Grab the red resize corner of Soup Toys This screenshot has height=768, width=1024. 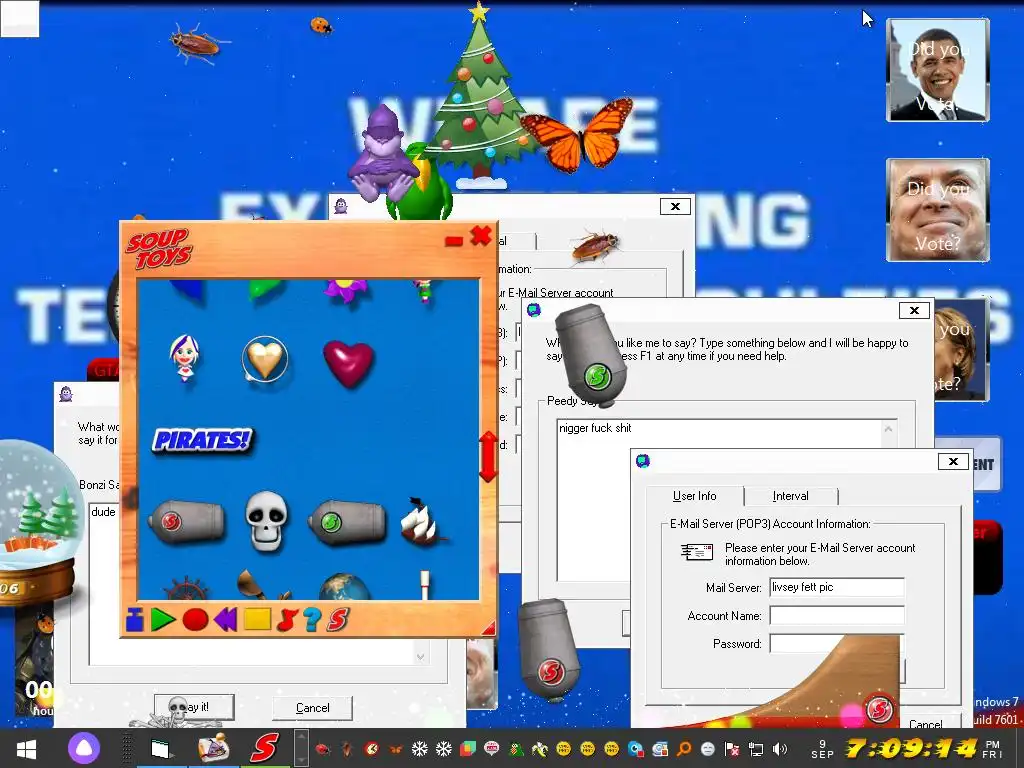click(487, 628)
